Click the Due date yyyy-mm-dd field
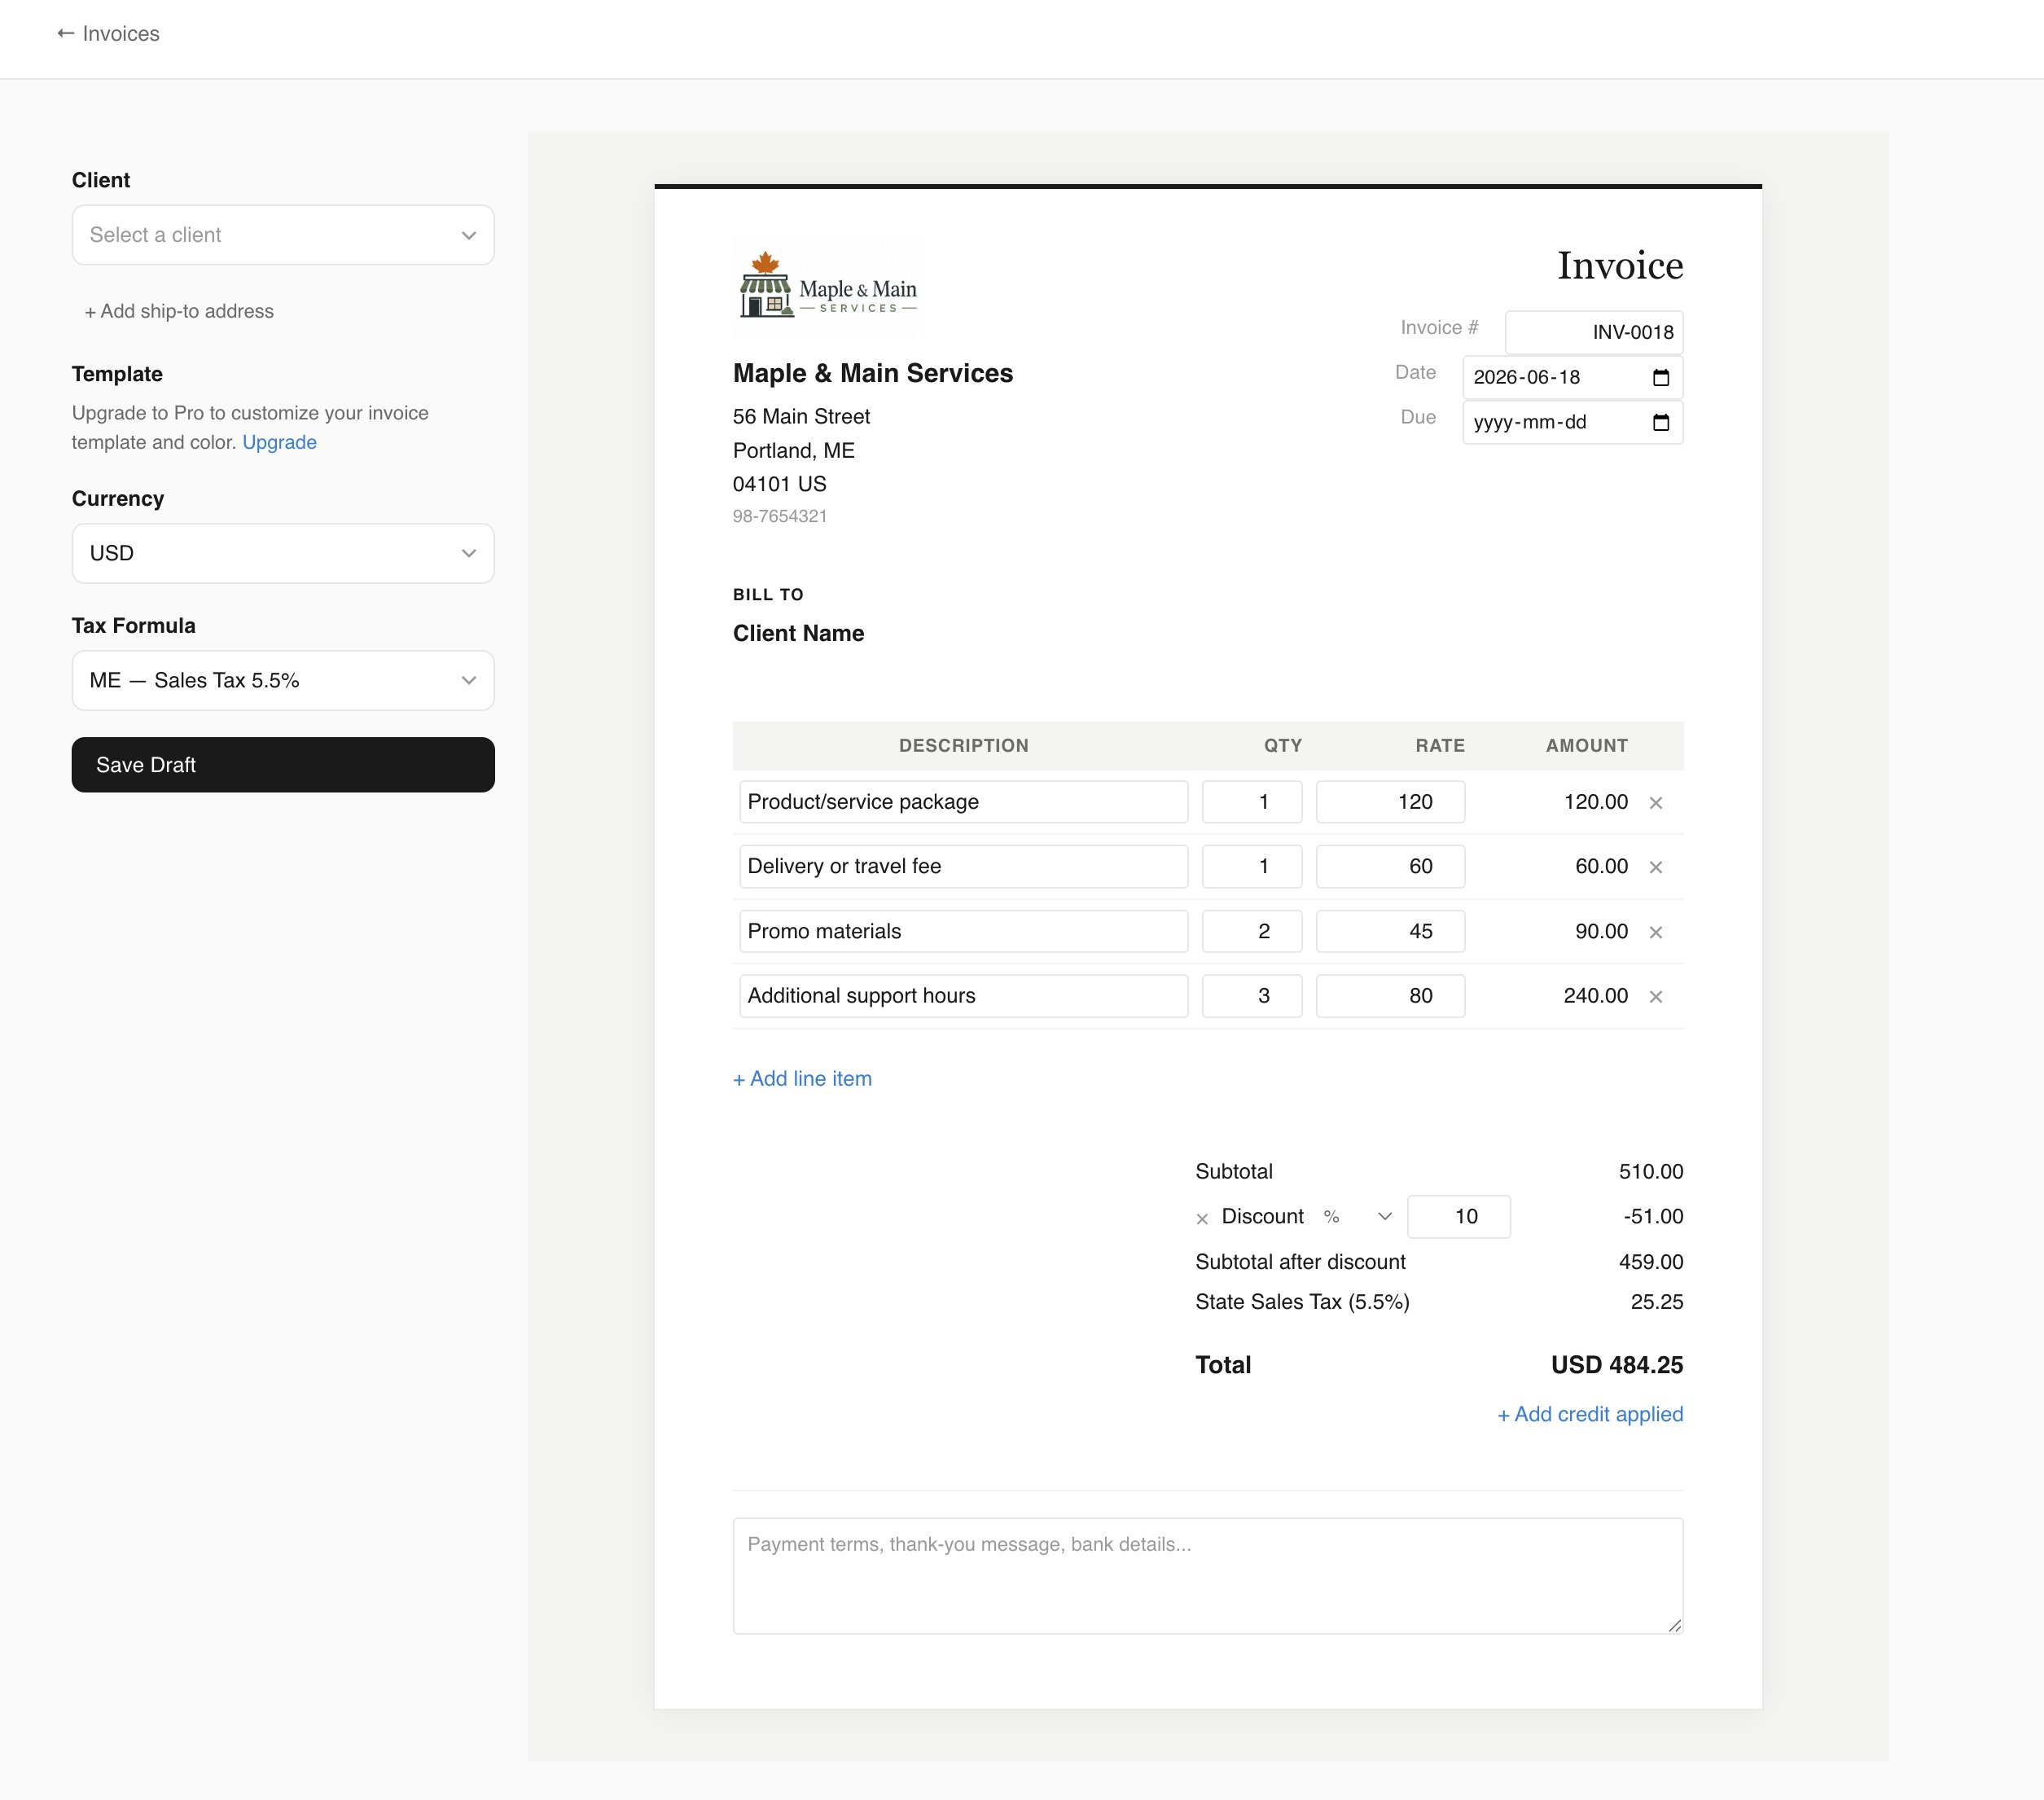2044x1800 pixels. click(1572, 422)
